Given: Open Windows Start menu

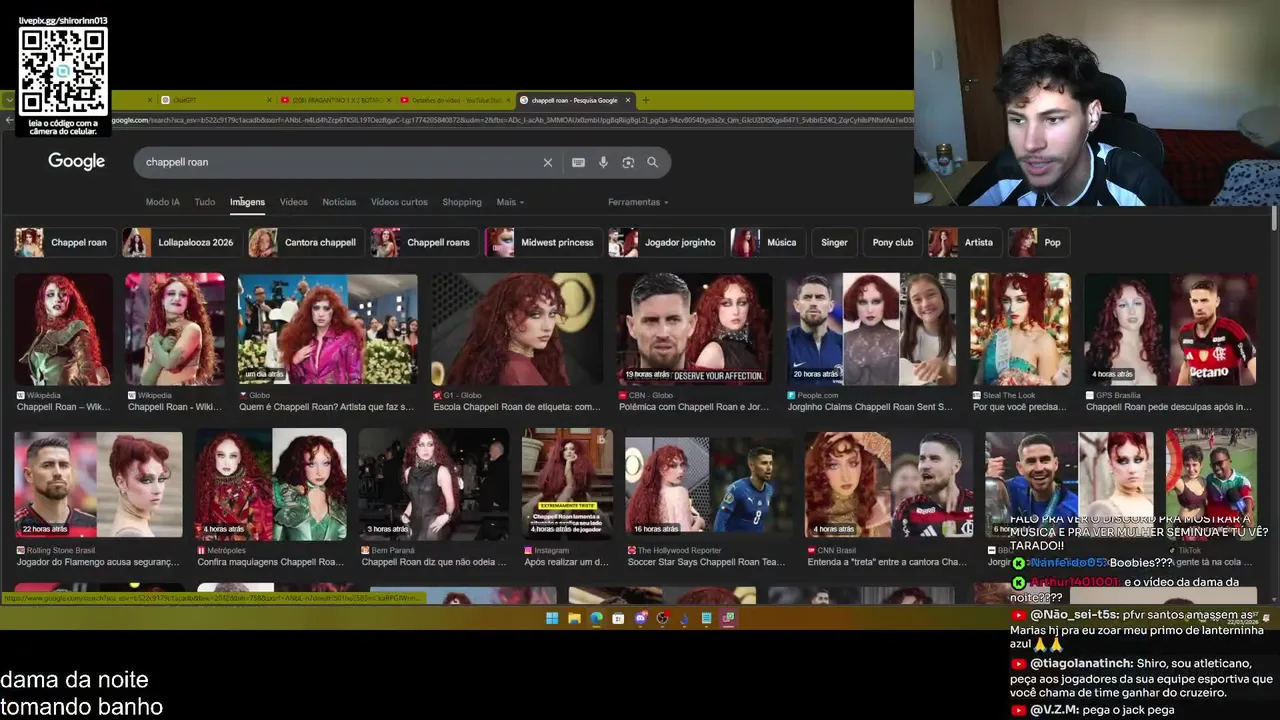Looking at the screenshot, I should click(x=552, y=618).
